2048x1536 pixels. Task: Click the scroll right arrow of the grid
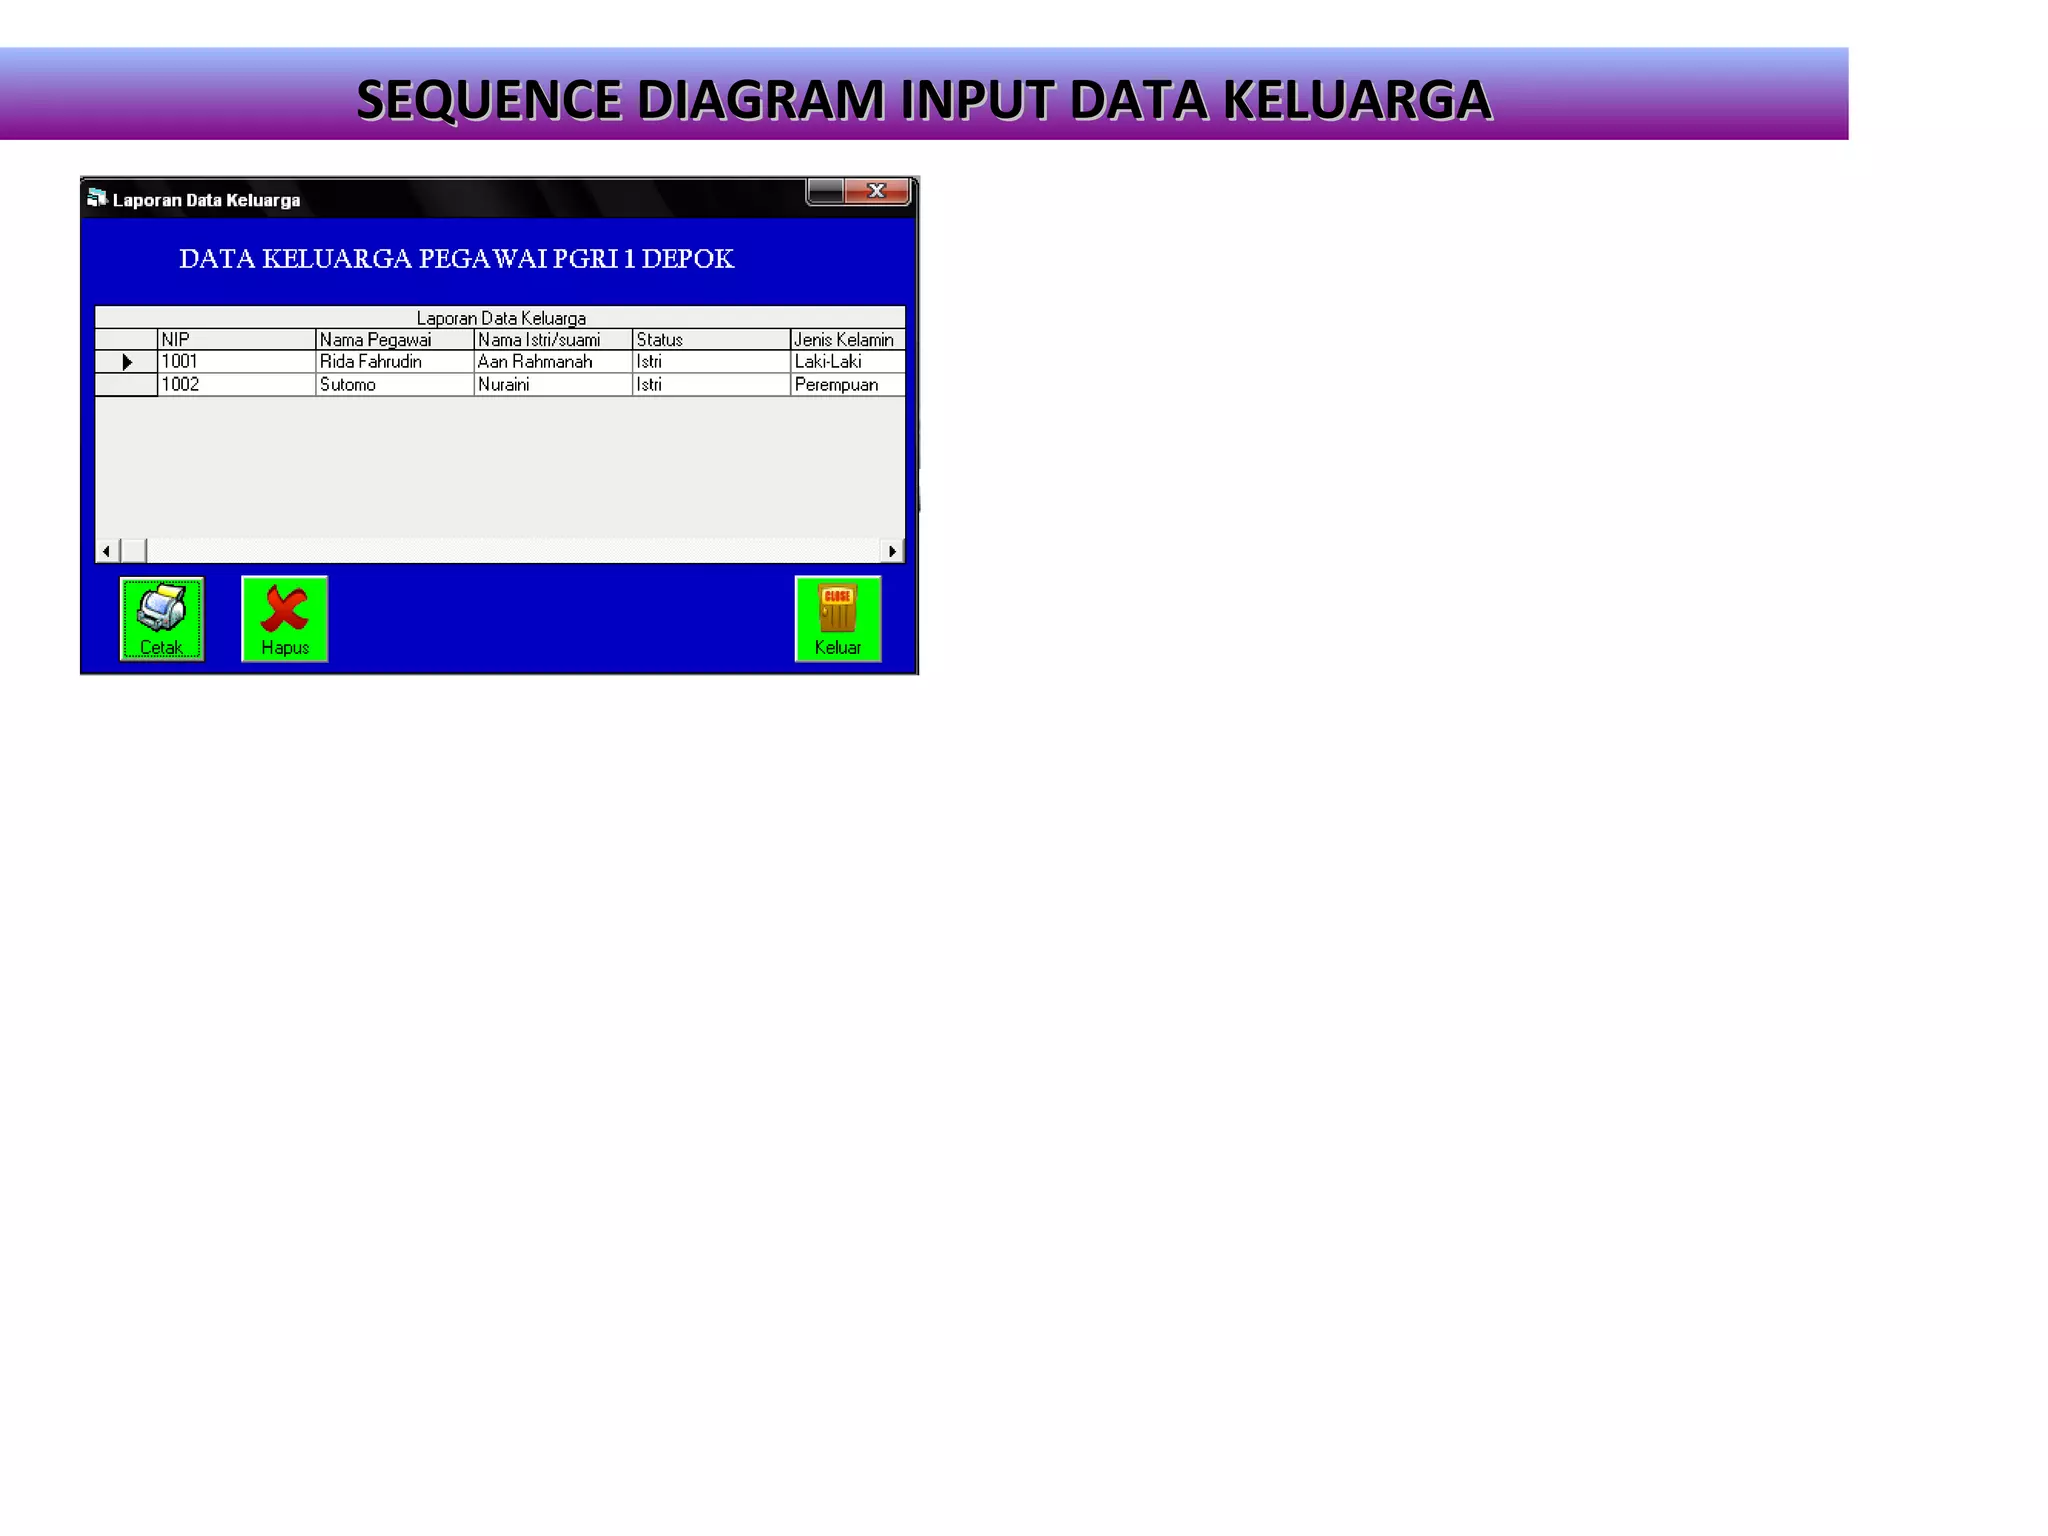(892, 551)
